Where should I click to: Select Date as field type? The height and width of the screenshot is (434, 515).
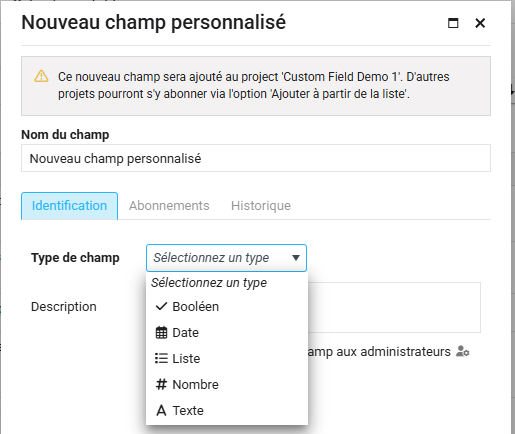pos(227,332)
